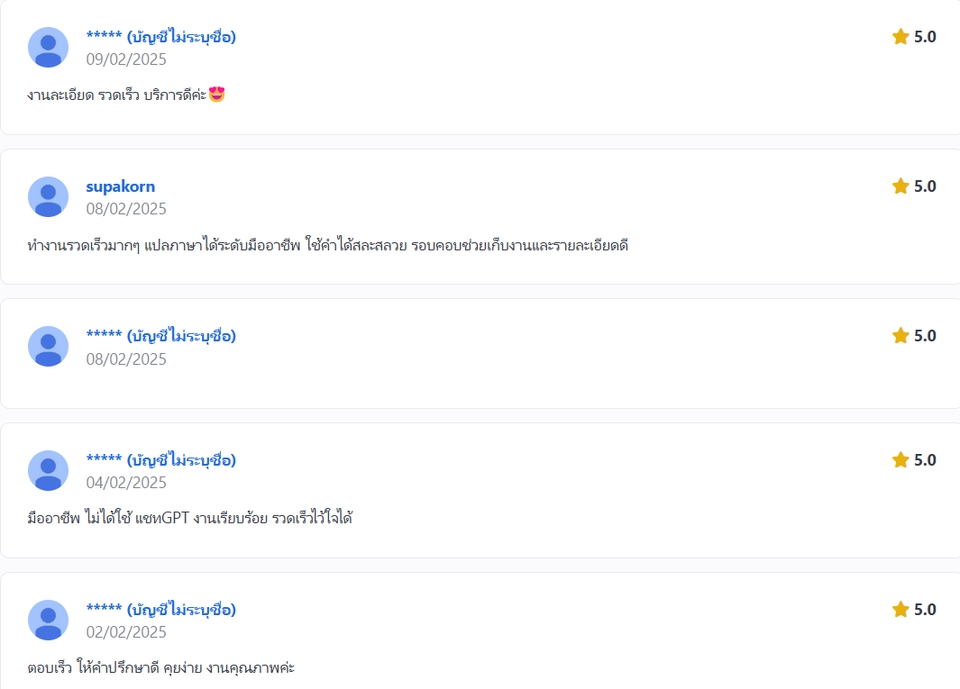Click the 5.0 rating on supakorn's review

tap(925, 186)
